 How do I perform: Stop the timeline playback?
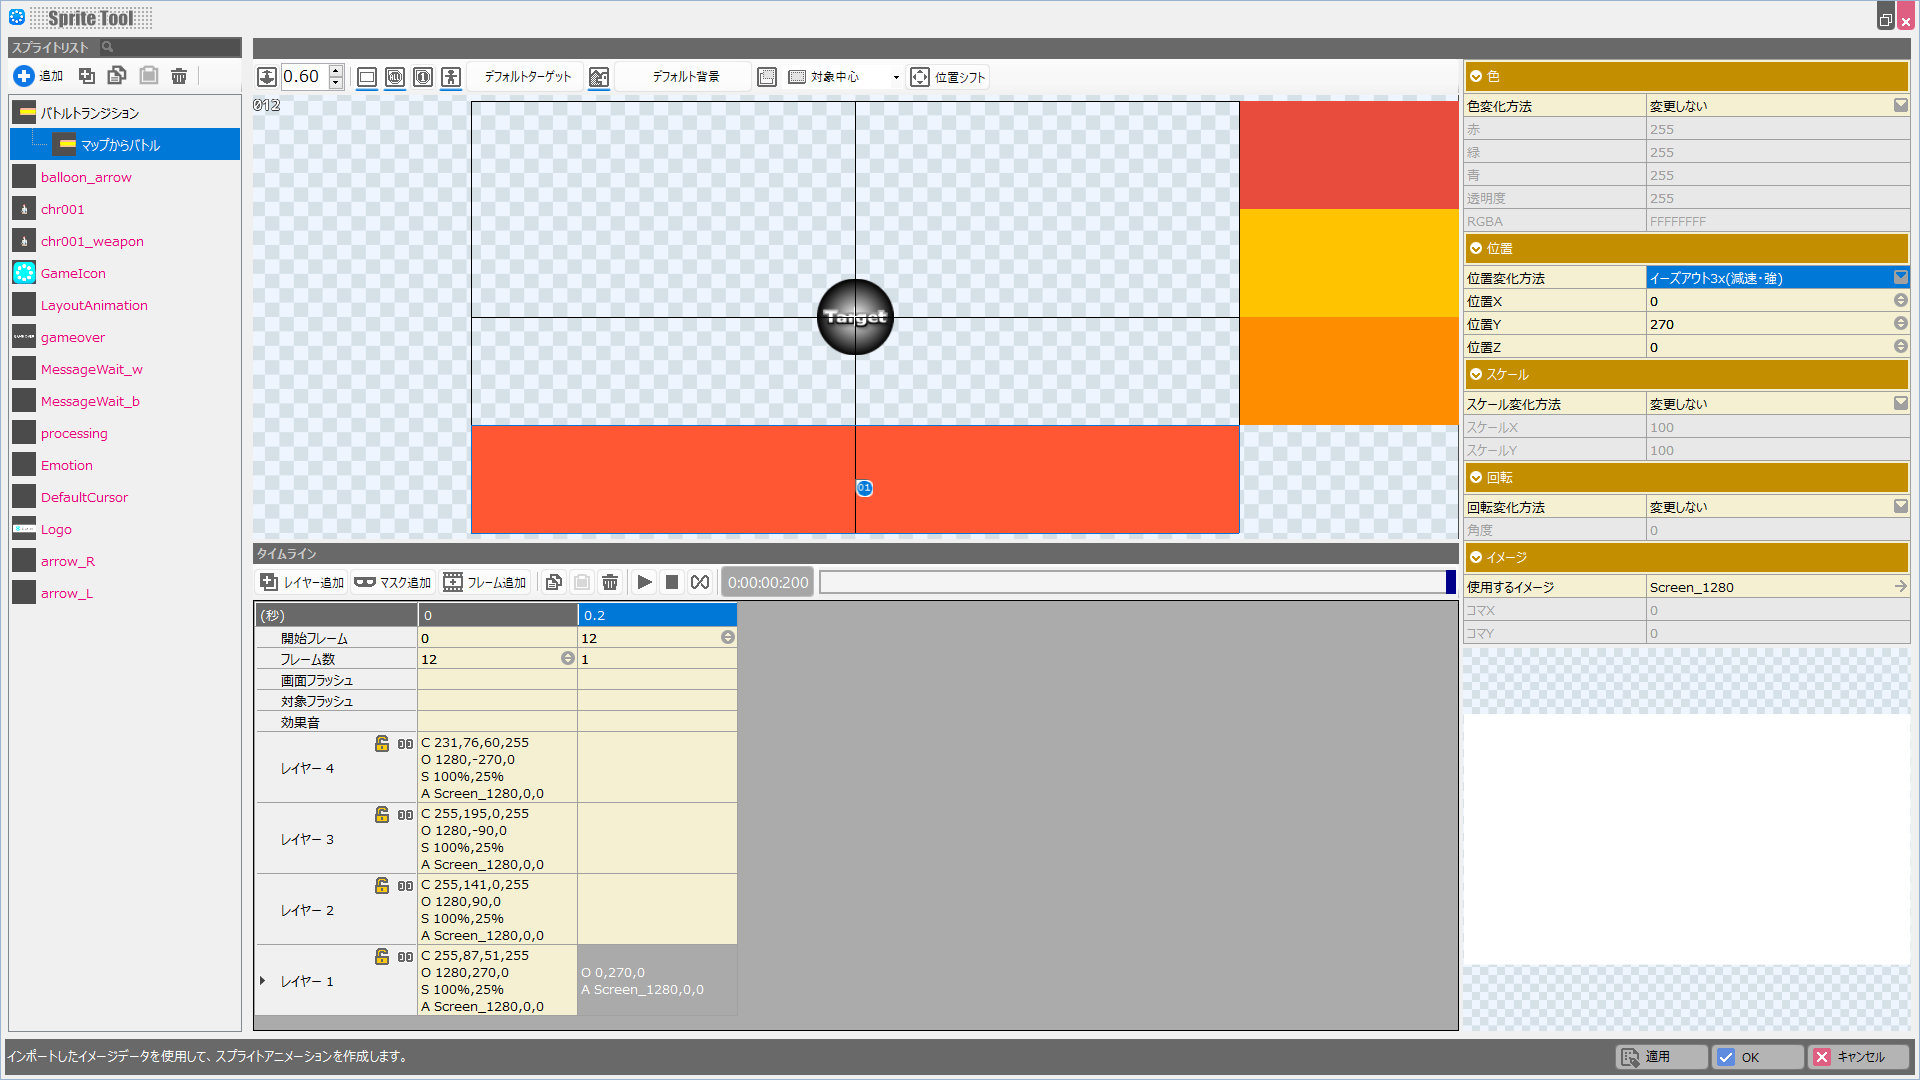click(x=672, y=582)
